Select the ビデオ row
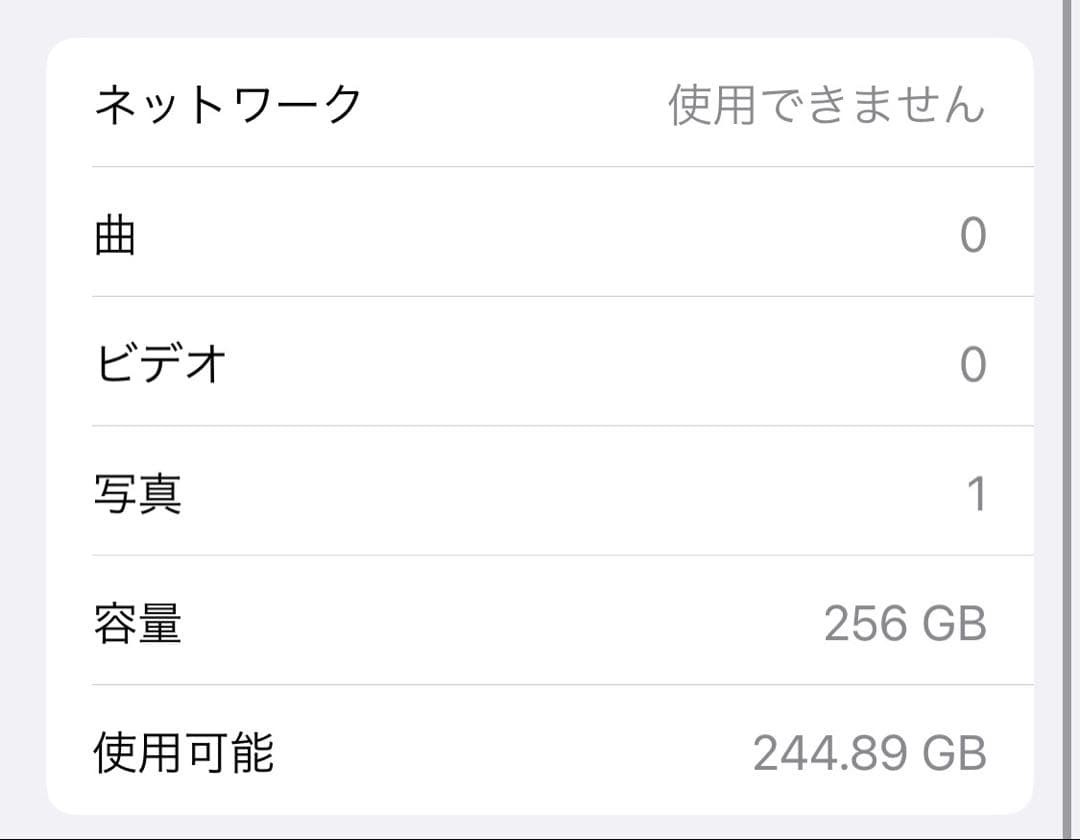 (x=540, y=362)
